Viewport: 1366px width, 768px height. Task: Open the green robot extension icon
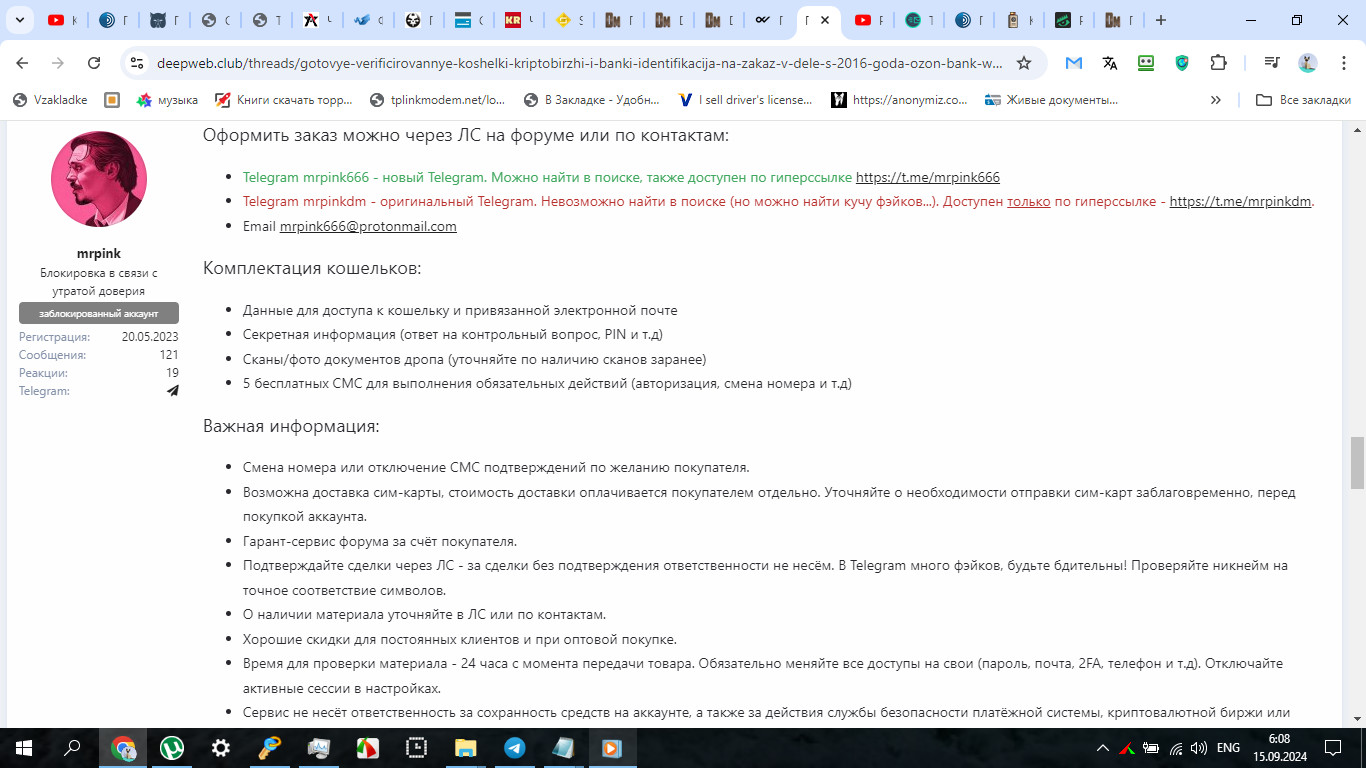tap(1146, 62)
